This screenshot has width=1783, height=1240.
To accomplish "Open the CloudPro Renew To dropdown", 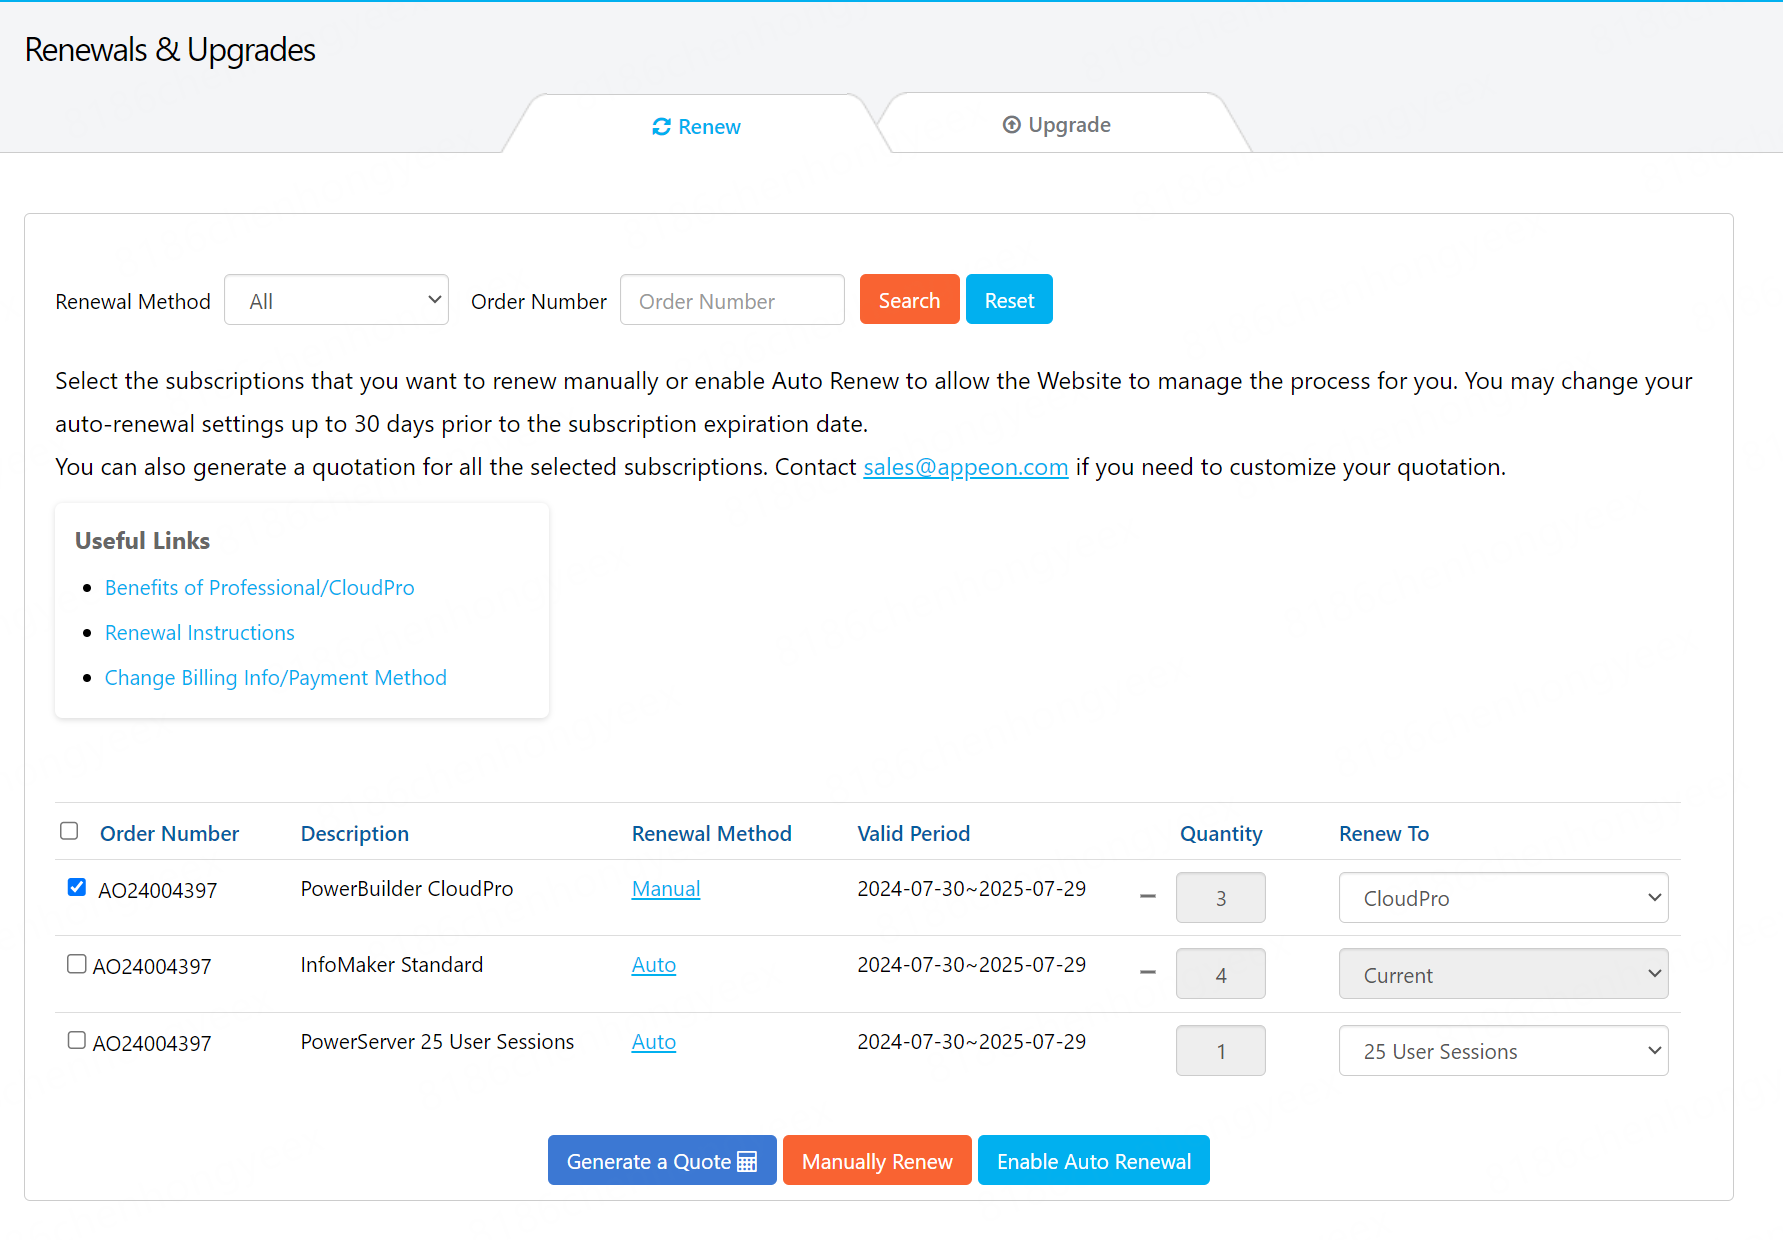I will (x=1503, y=898).
